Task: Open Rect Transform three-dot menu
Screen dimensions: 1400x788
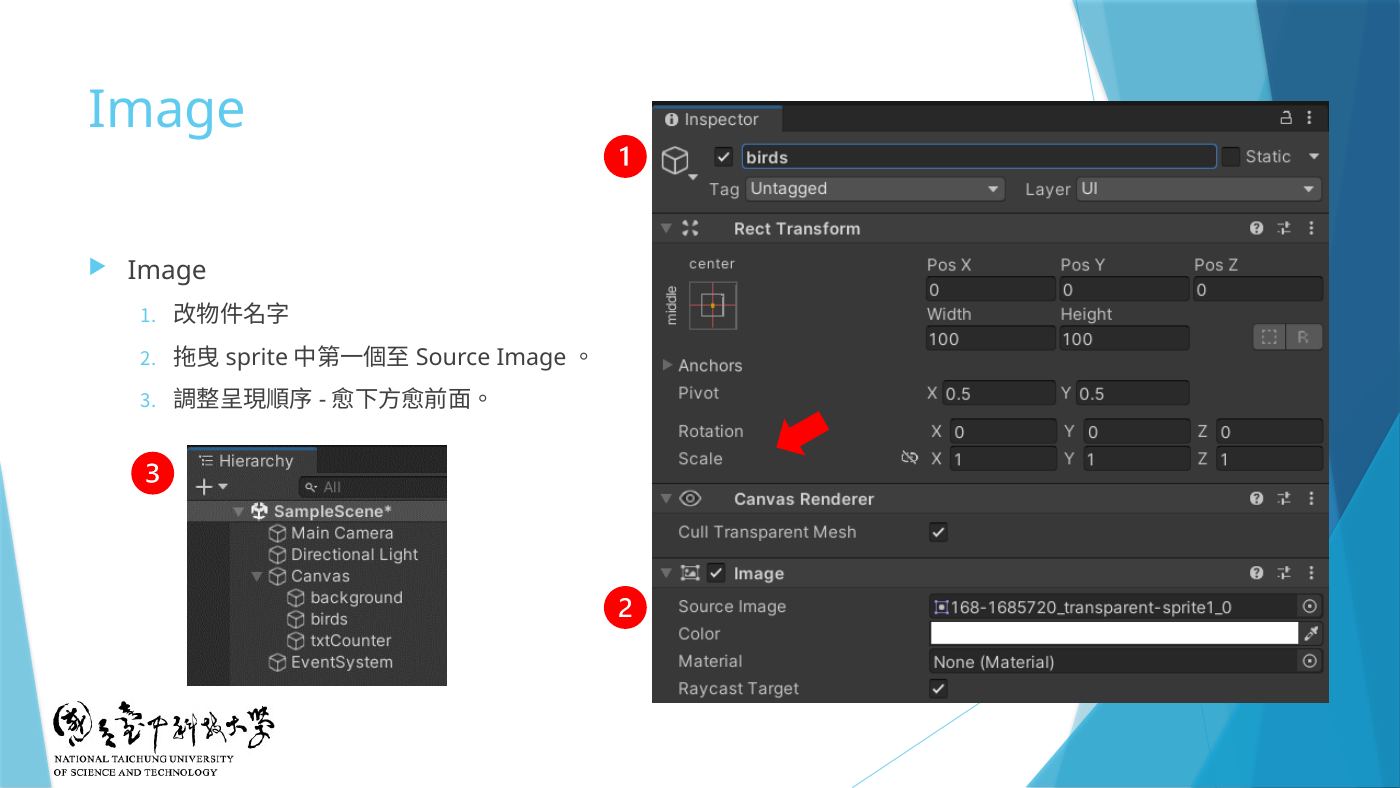Action: point(1311,228)
